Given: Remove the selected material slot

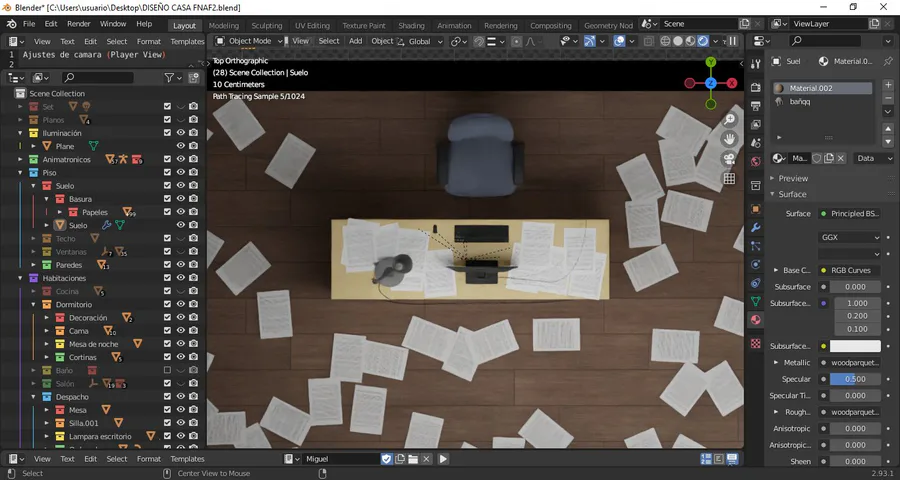Looking at the screenshot, I should click(888, 98).
